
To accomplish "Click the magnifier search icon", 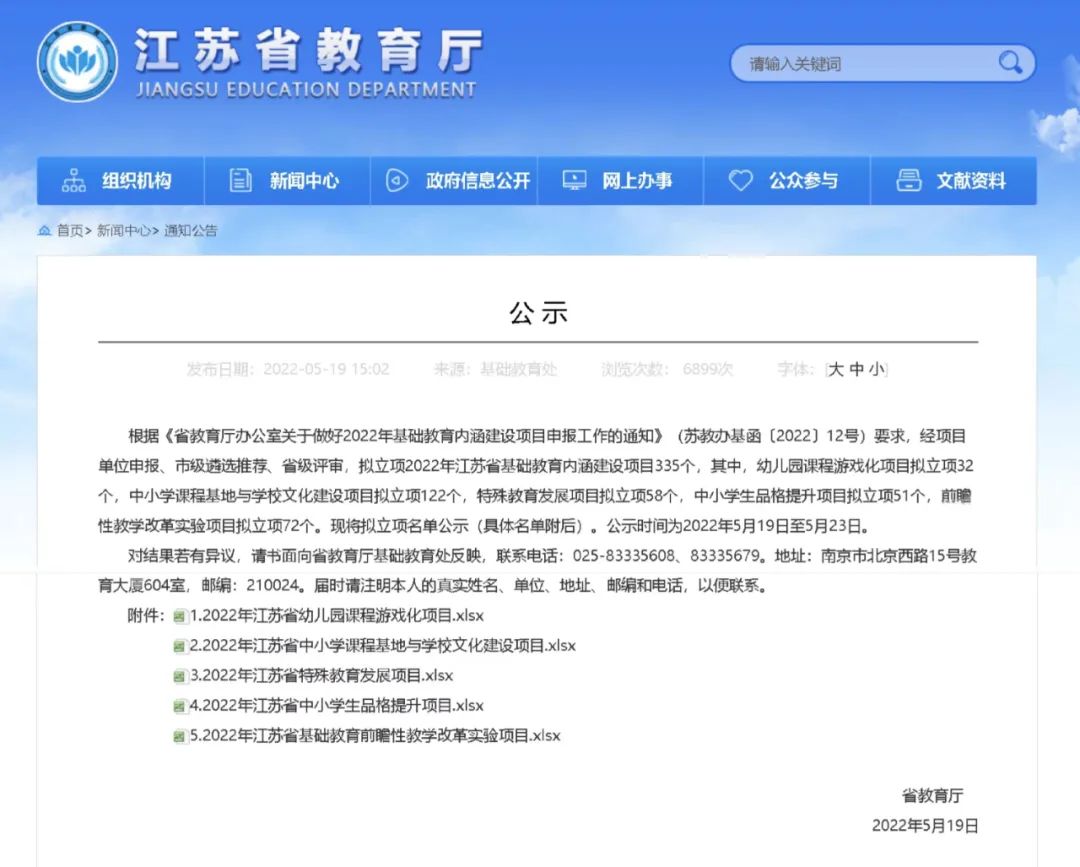I will click(x=1010, y=63).
